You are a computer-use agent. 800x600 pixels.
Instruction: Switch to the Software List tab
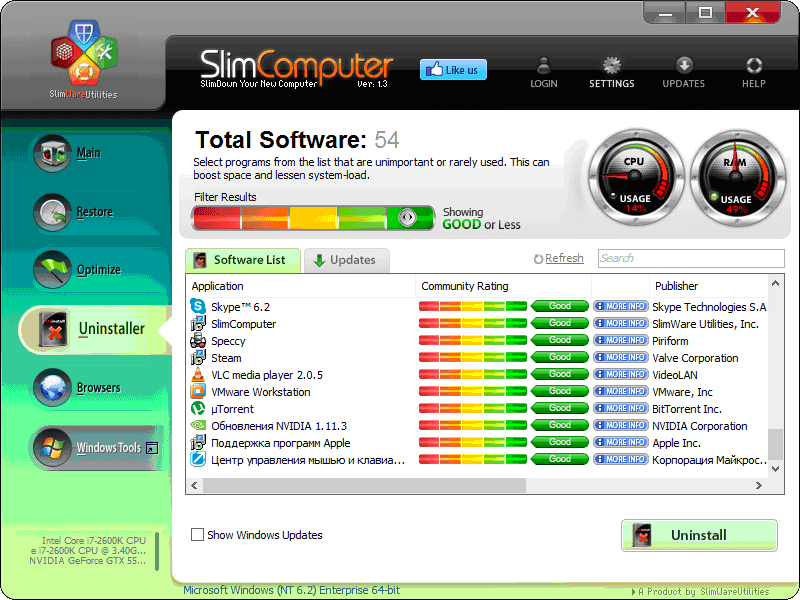coord(242,260)
